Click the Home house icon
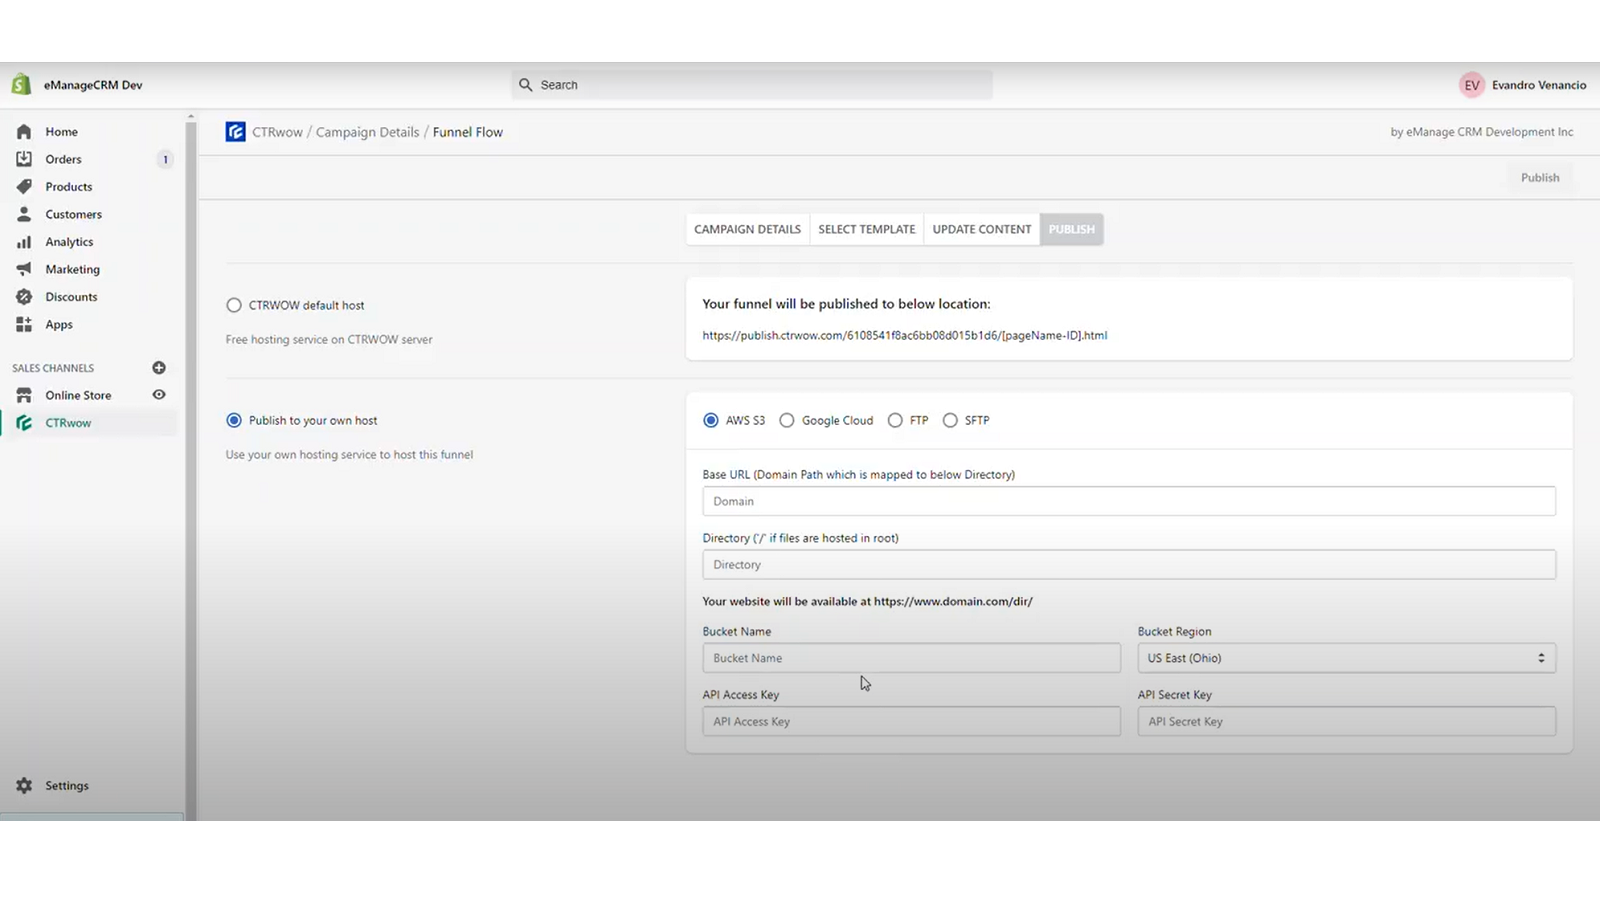The height and width of the screenshot is (900, 1600). pyautogui.click(x=24, y=132)
